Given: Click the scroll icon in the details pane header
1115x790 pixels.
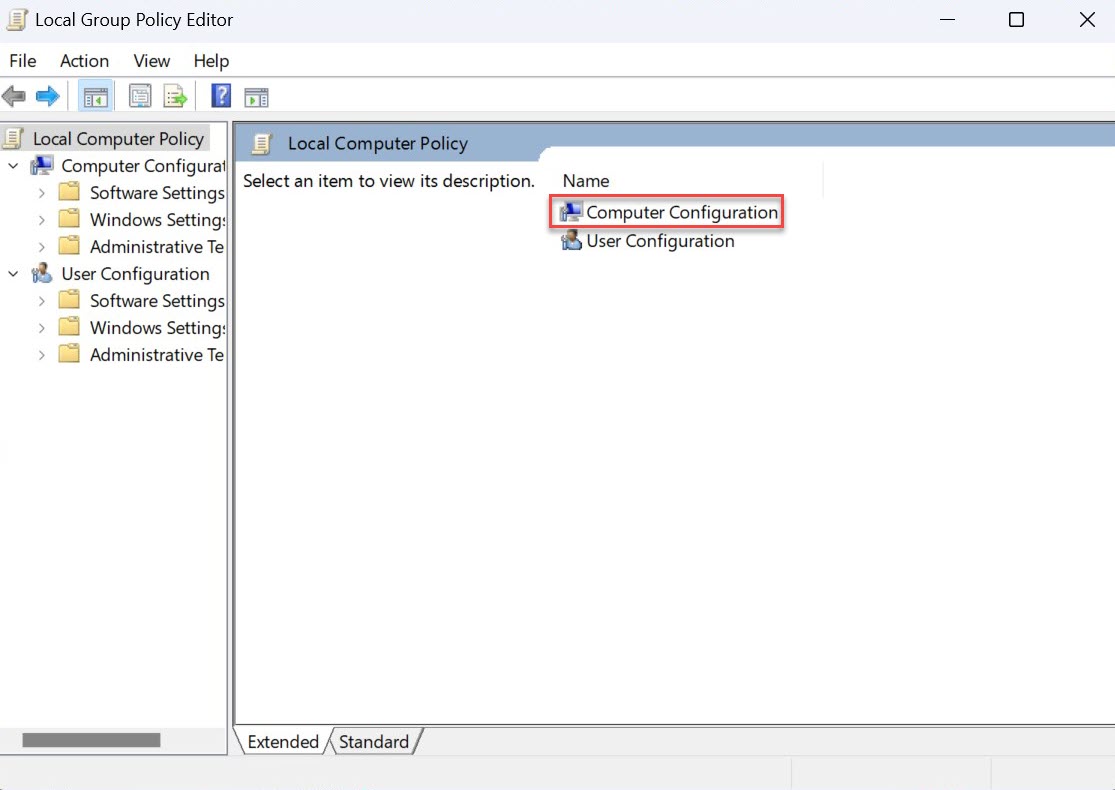Looking at the screenshot, I should click(x=262, y=144).
